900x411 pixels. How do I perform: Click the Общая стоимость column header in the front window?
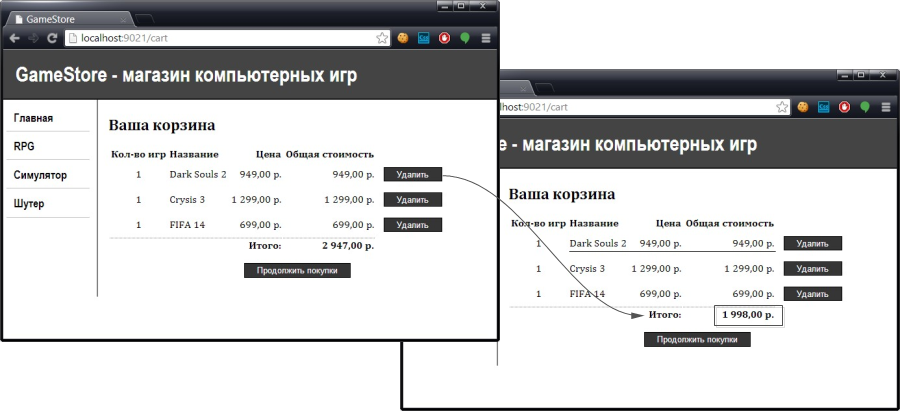click(x=330, y=154)
